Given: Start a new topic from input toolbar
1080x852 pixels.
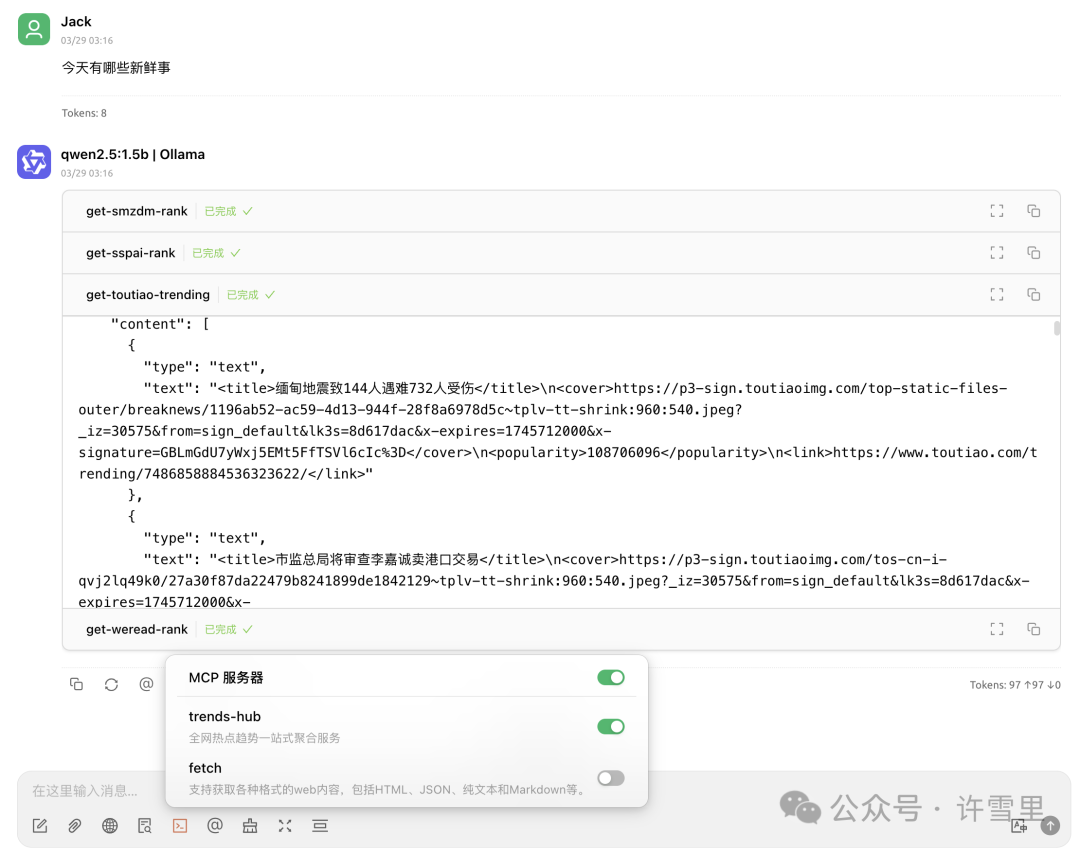Looking at the screenshot, I should (40, 825).
